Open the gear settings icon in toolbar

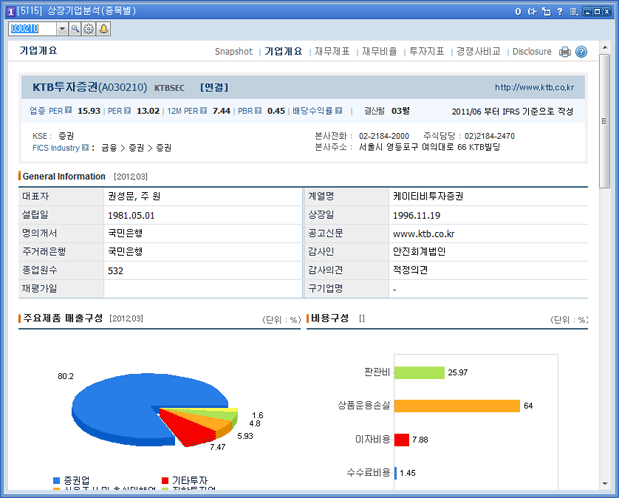click(x=89, y=29)
